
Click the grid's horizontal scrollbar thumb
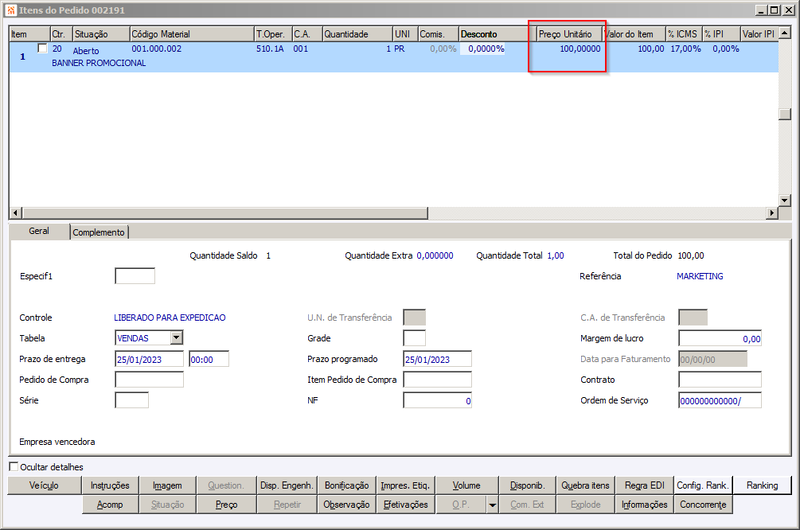click(x=225, y=213)
